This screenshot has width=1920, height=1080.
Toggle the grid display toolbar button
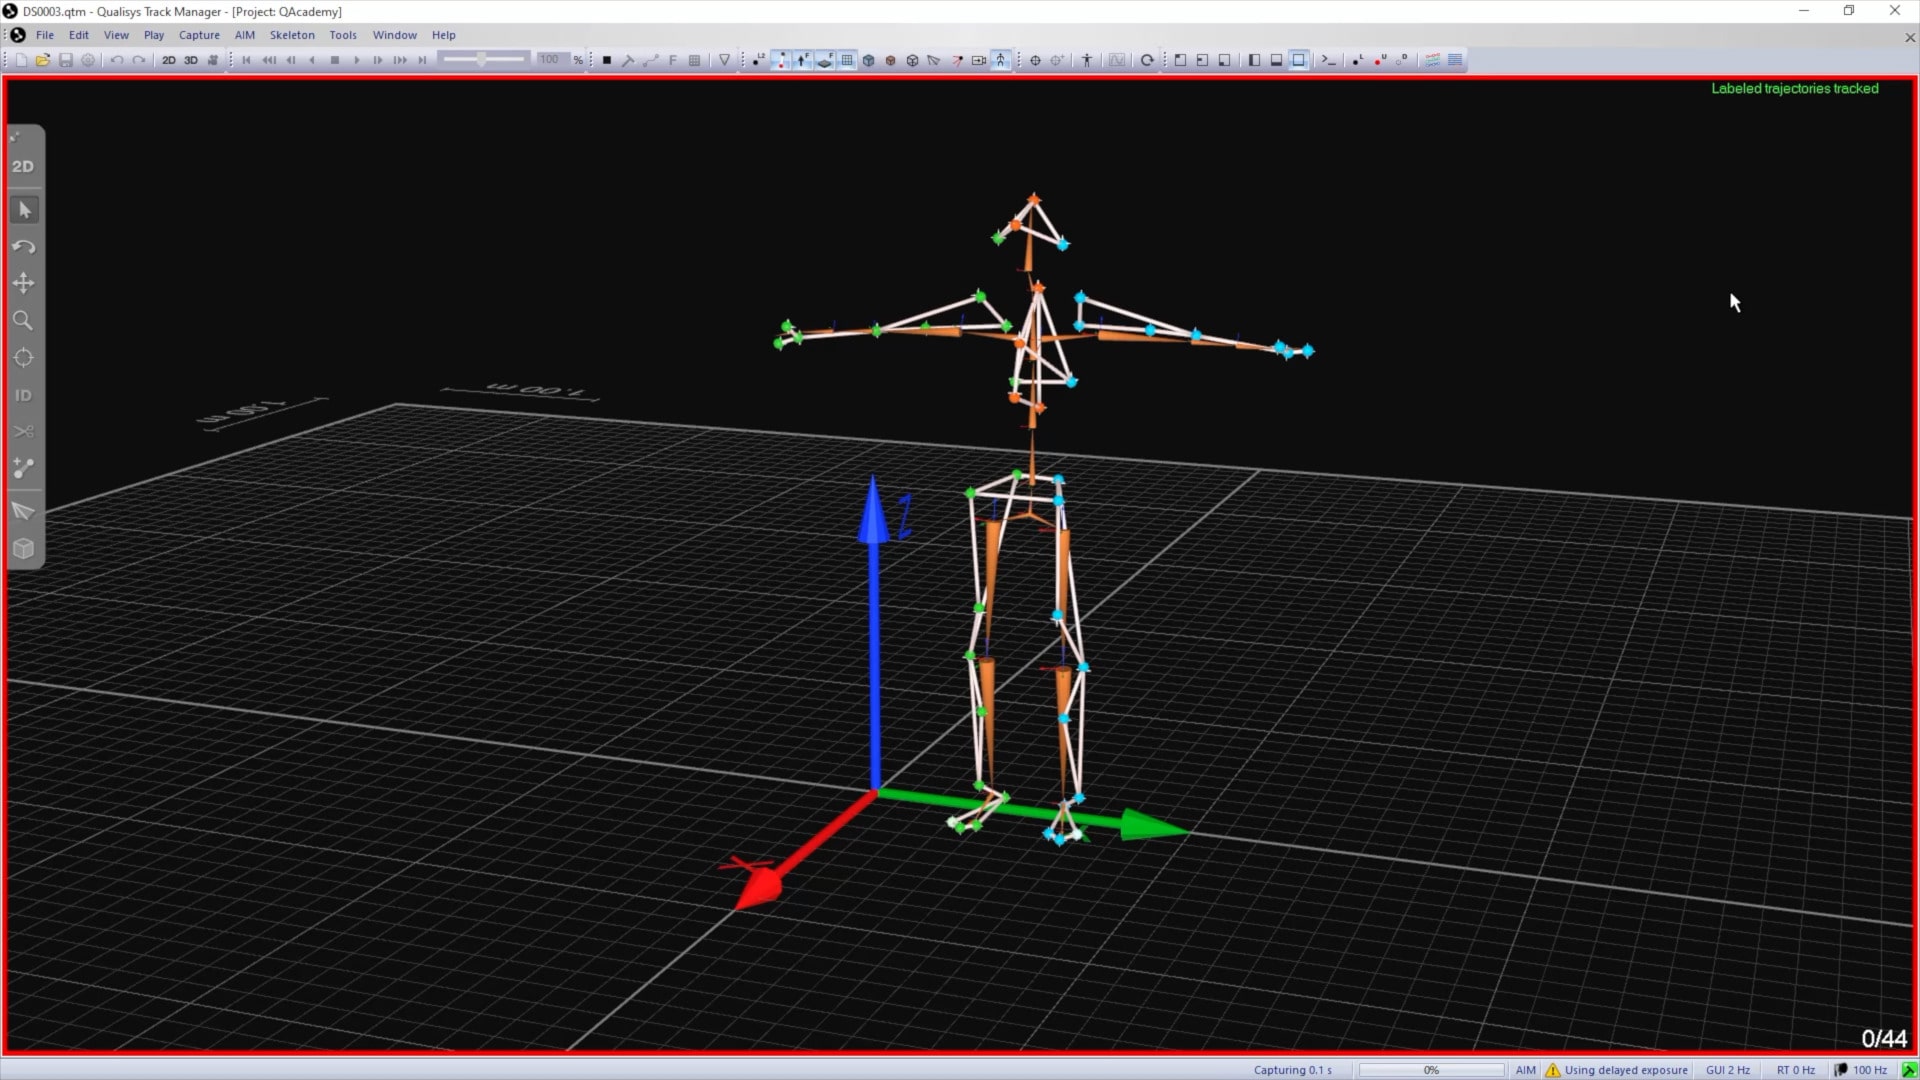pyautogui.click(x=847, y=59)
